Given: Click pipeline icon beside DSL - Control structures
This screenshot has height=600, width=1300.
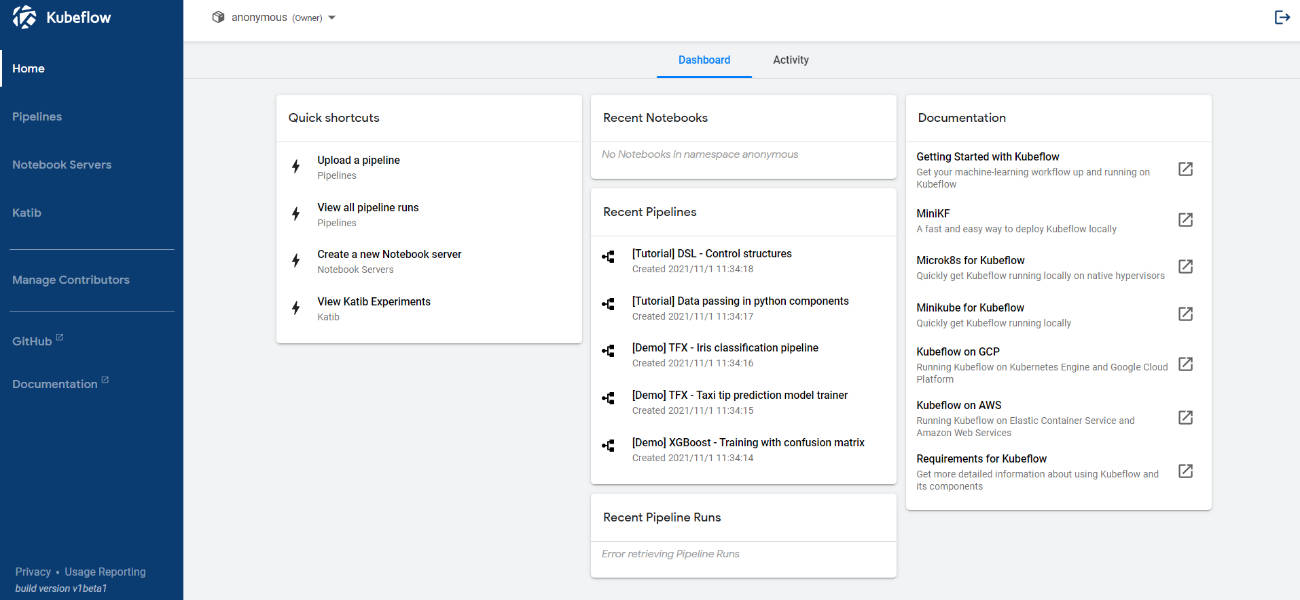Looking at the screenshot, I should [608, 257].
